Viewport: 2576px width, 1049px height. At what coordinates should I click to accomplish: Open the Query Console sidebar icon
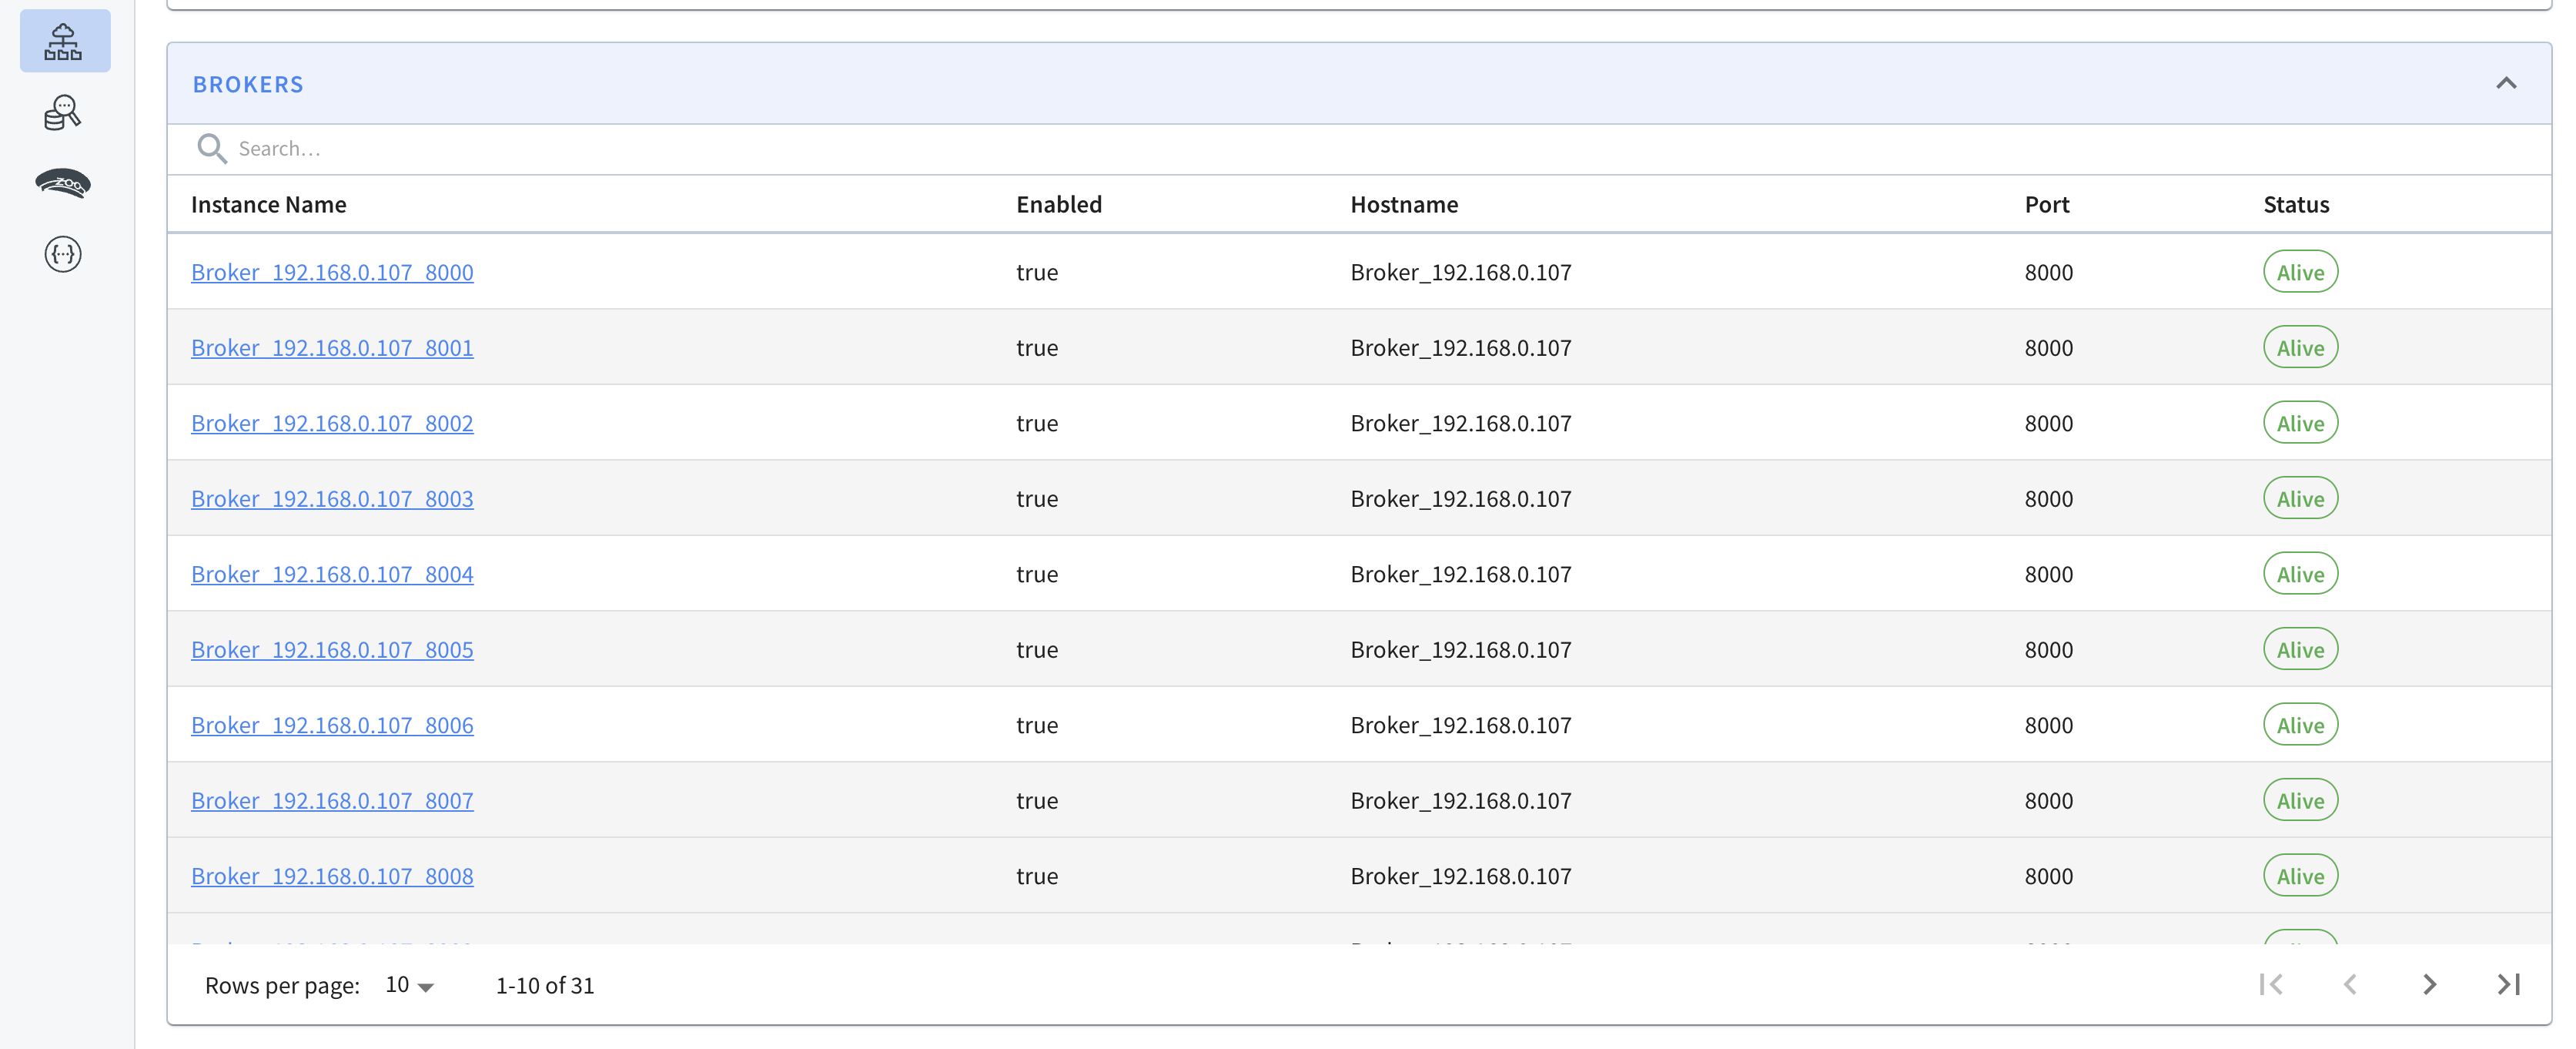point(63,113)
